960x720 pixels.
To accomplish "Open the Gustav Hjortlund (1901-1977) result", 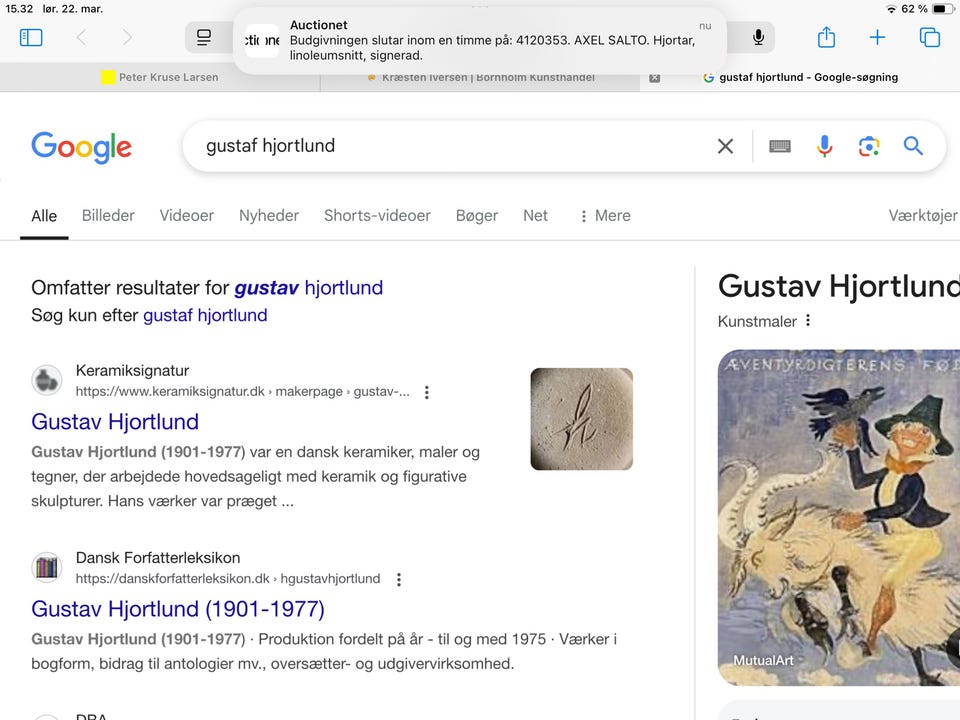I will click(x=178, y=609).
